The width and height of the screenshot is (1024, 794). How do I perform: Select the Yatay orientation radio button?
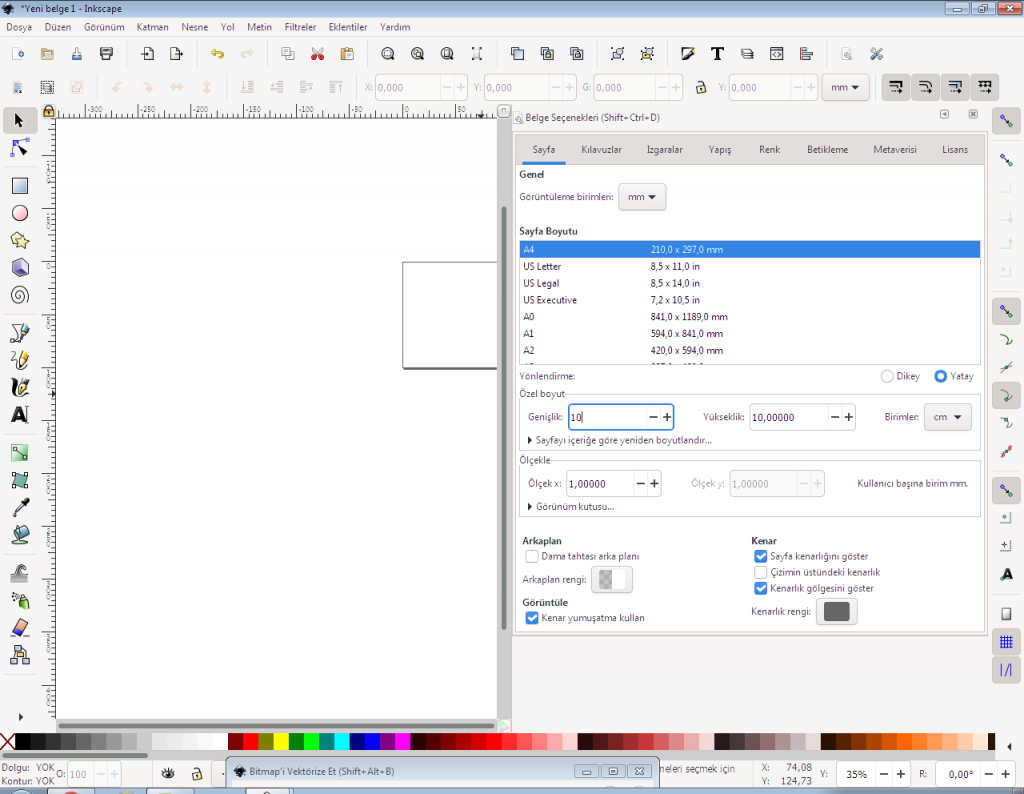[x=940, y=376]
